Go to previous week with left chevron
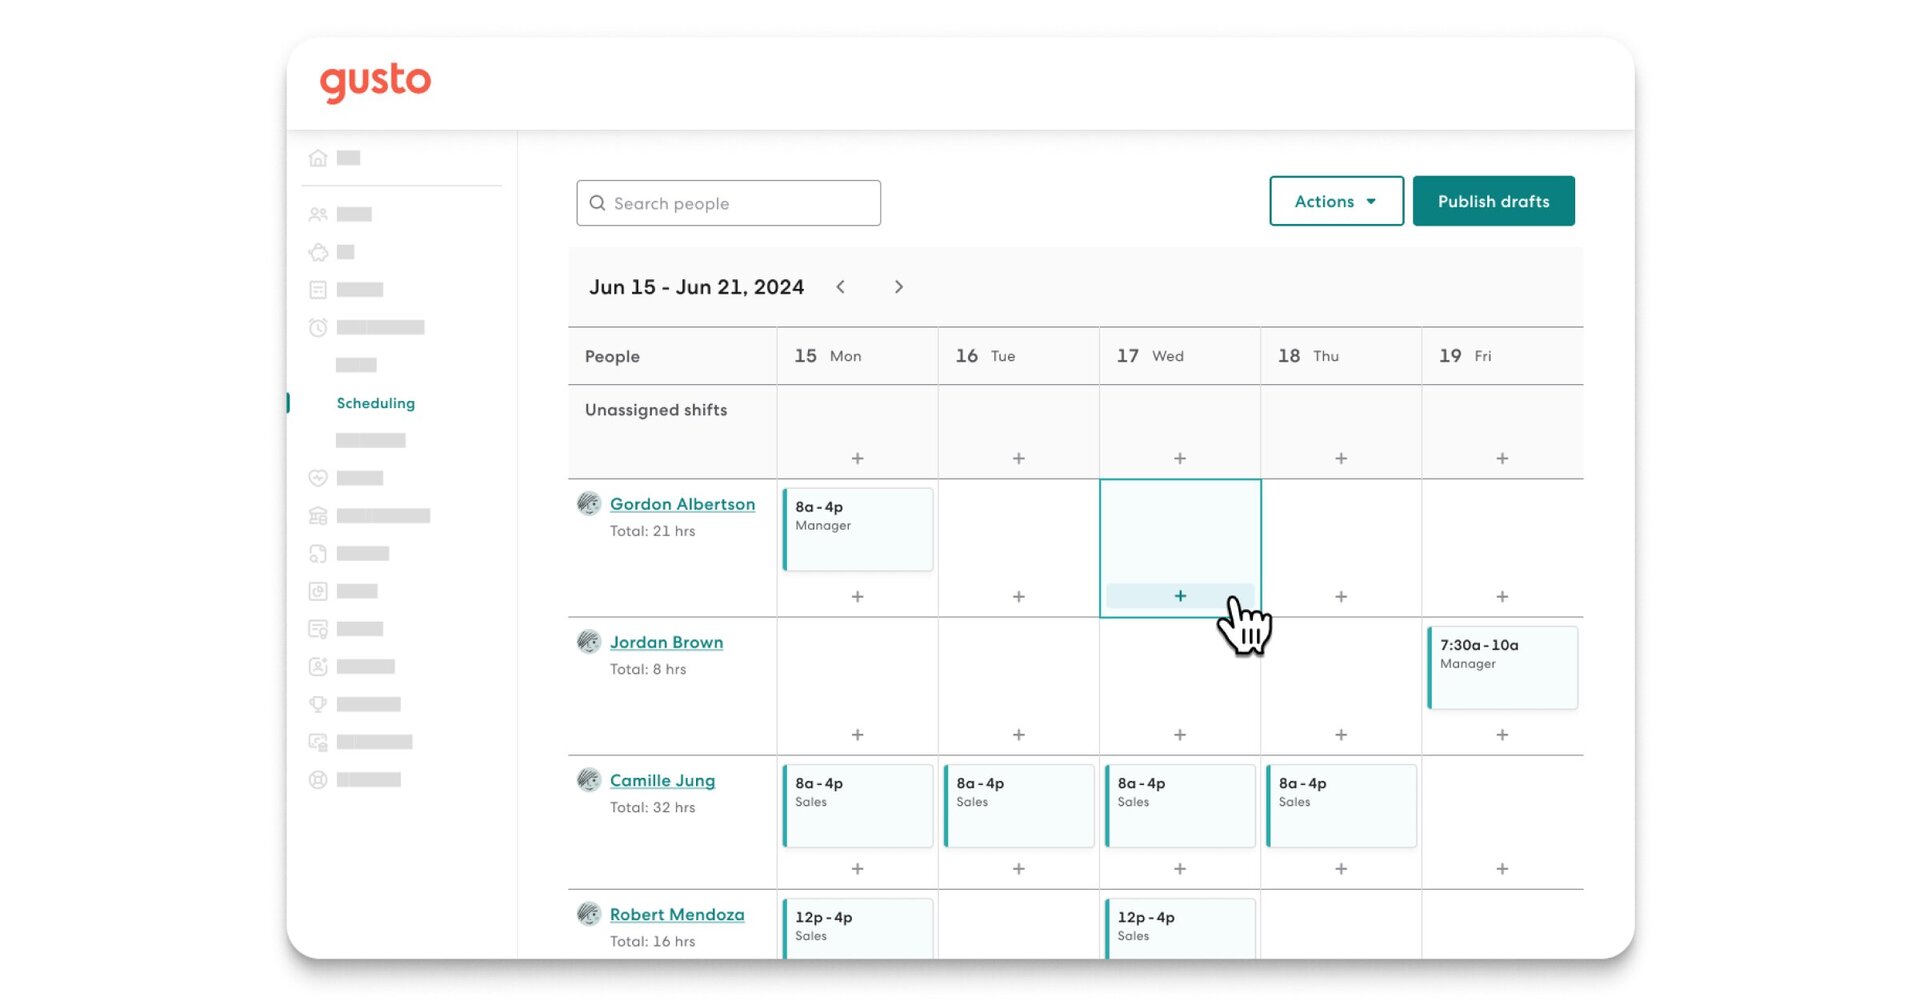Screen dimensions: 1920x1005 pos(841,287)
